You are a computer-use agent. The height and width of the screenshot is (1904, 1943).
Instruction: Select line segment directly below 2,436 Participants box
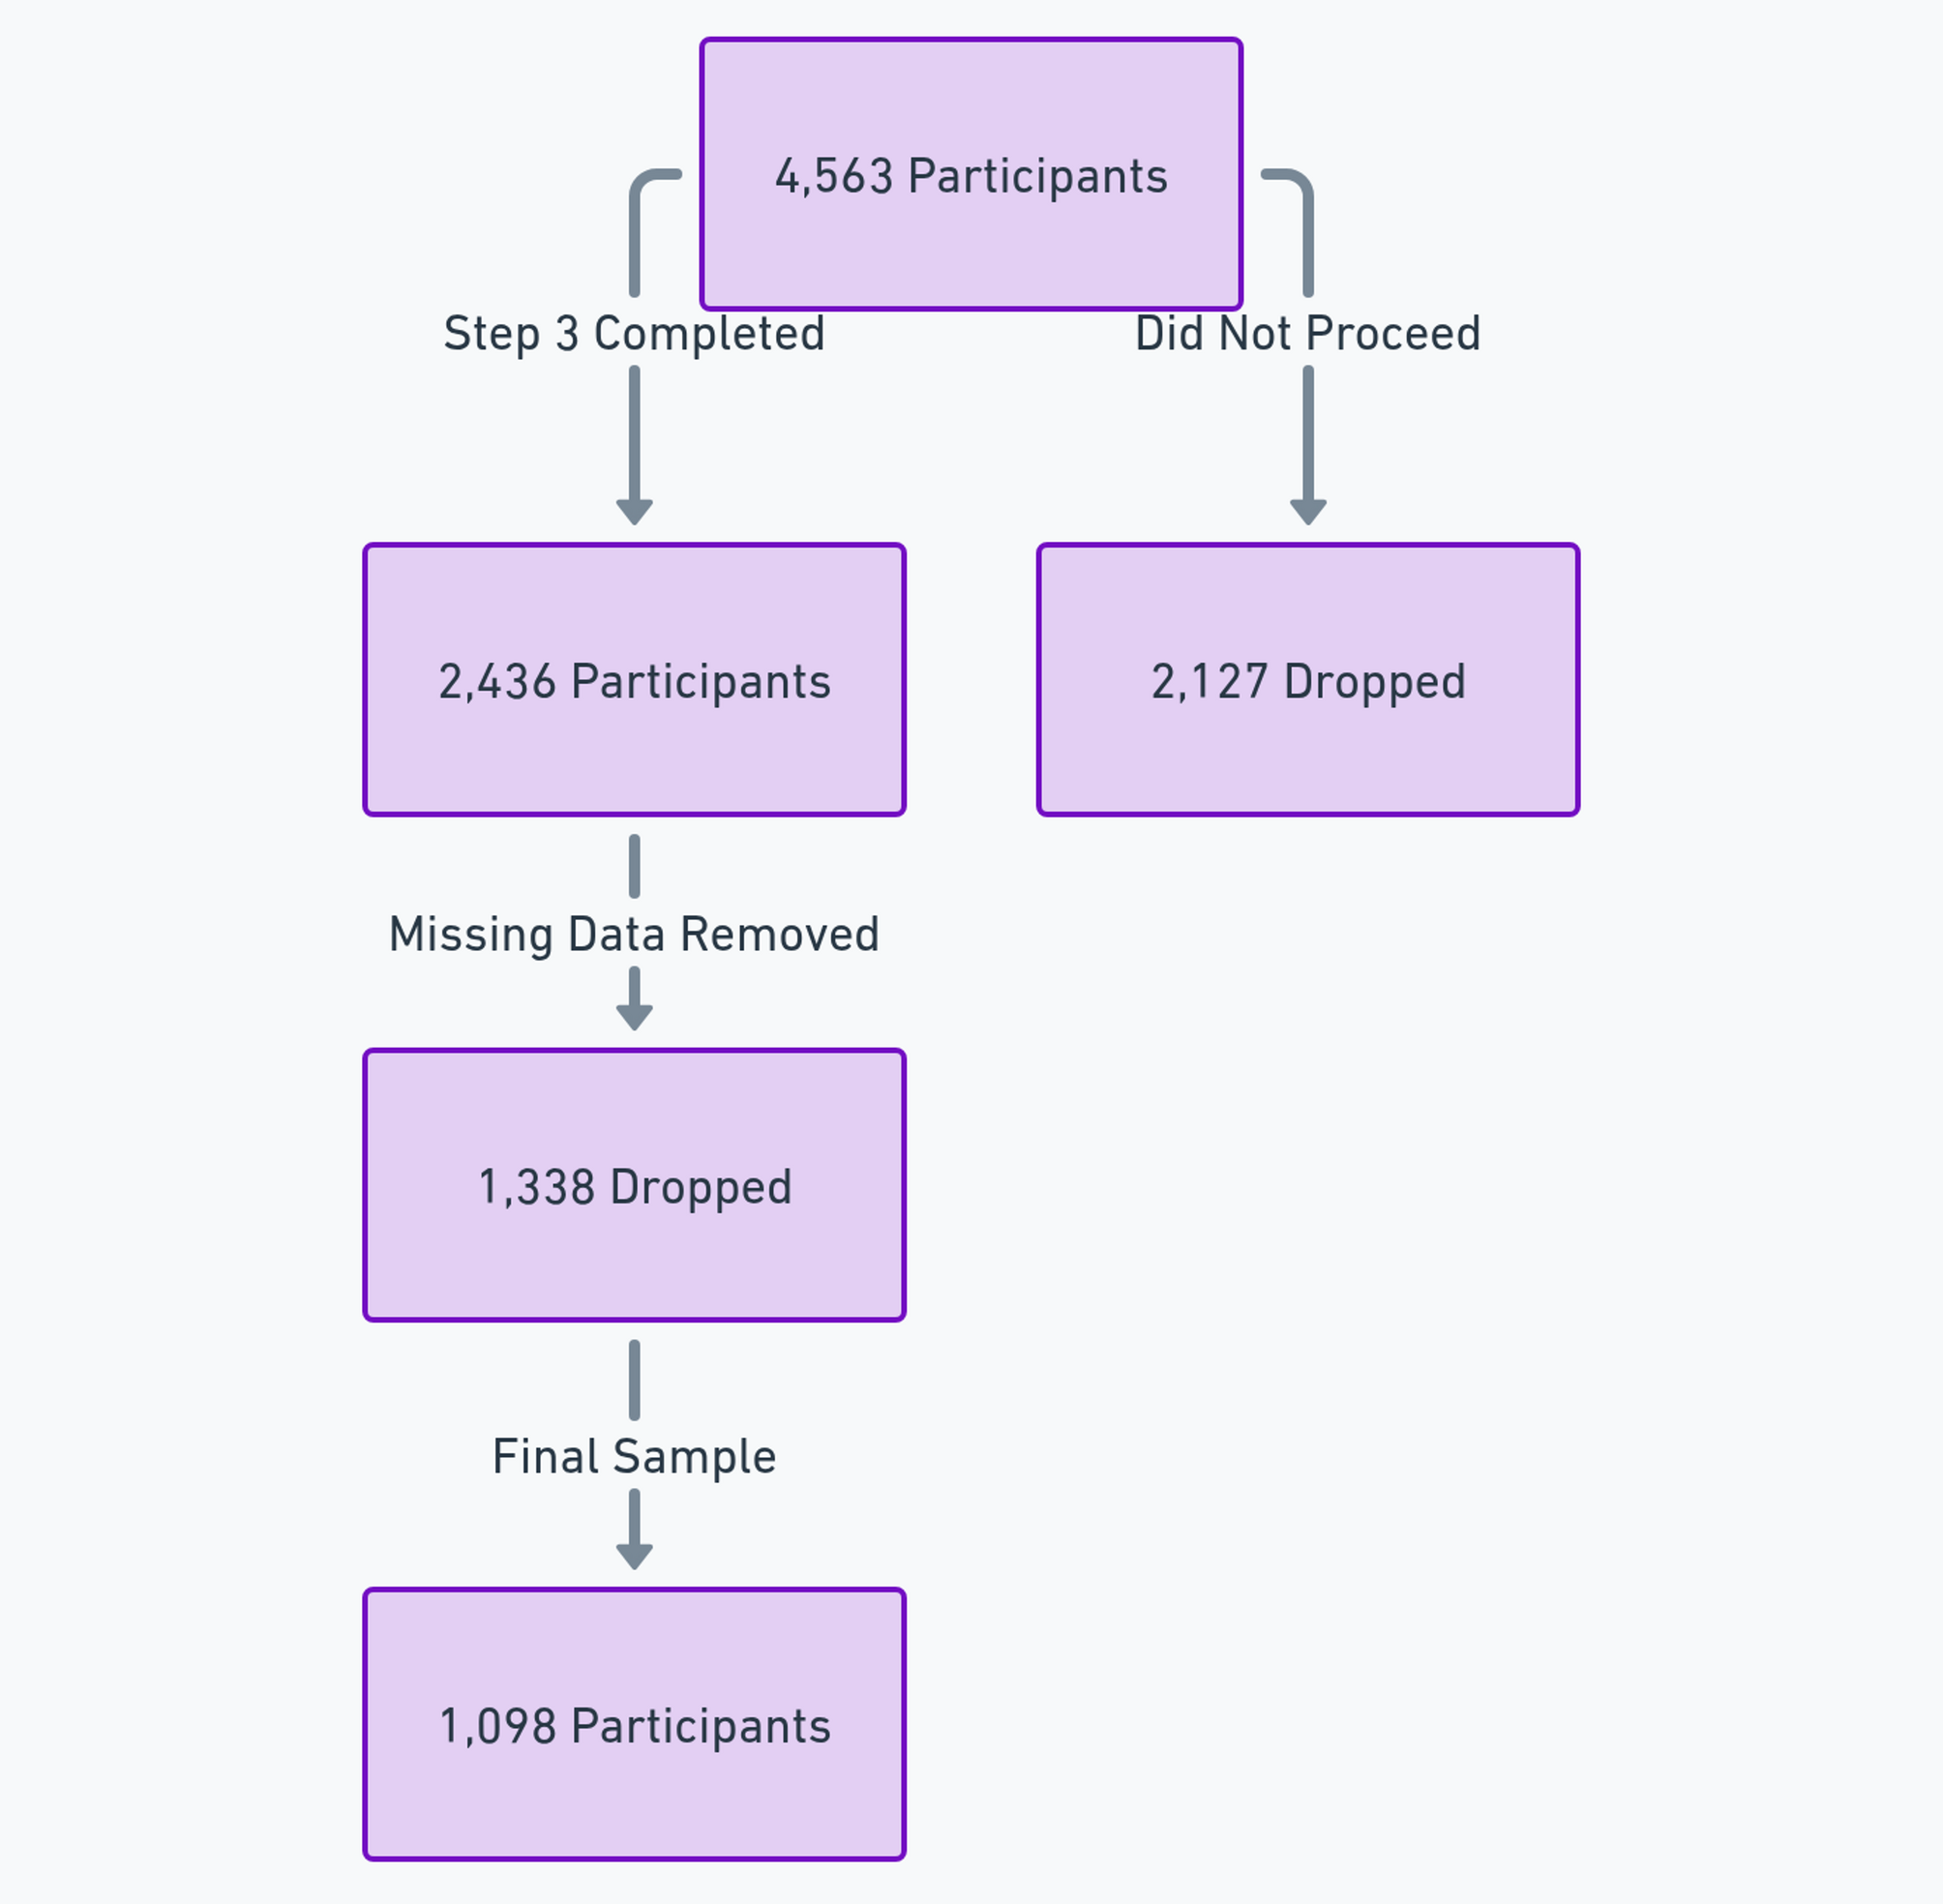pyautogui.click(x=634, y=866)
